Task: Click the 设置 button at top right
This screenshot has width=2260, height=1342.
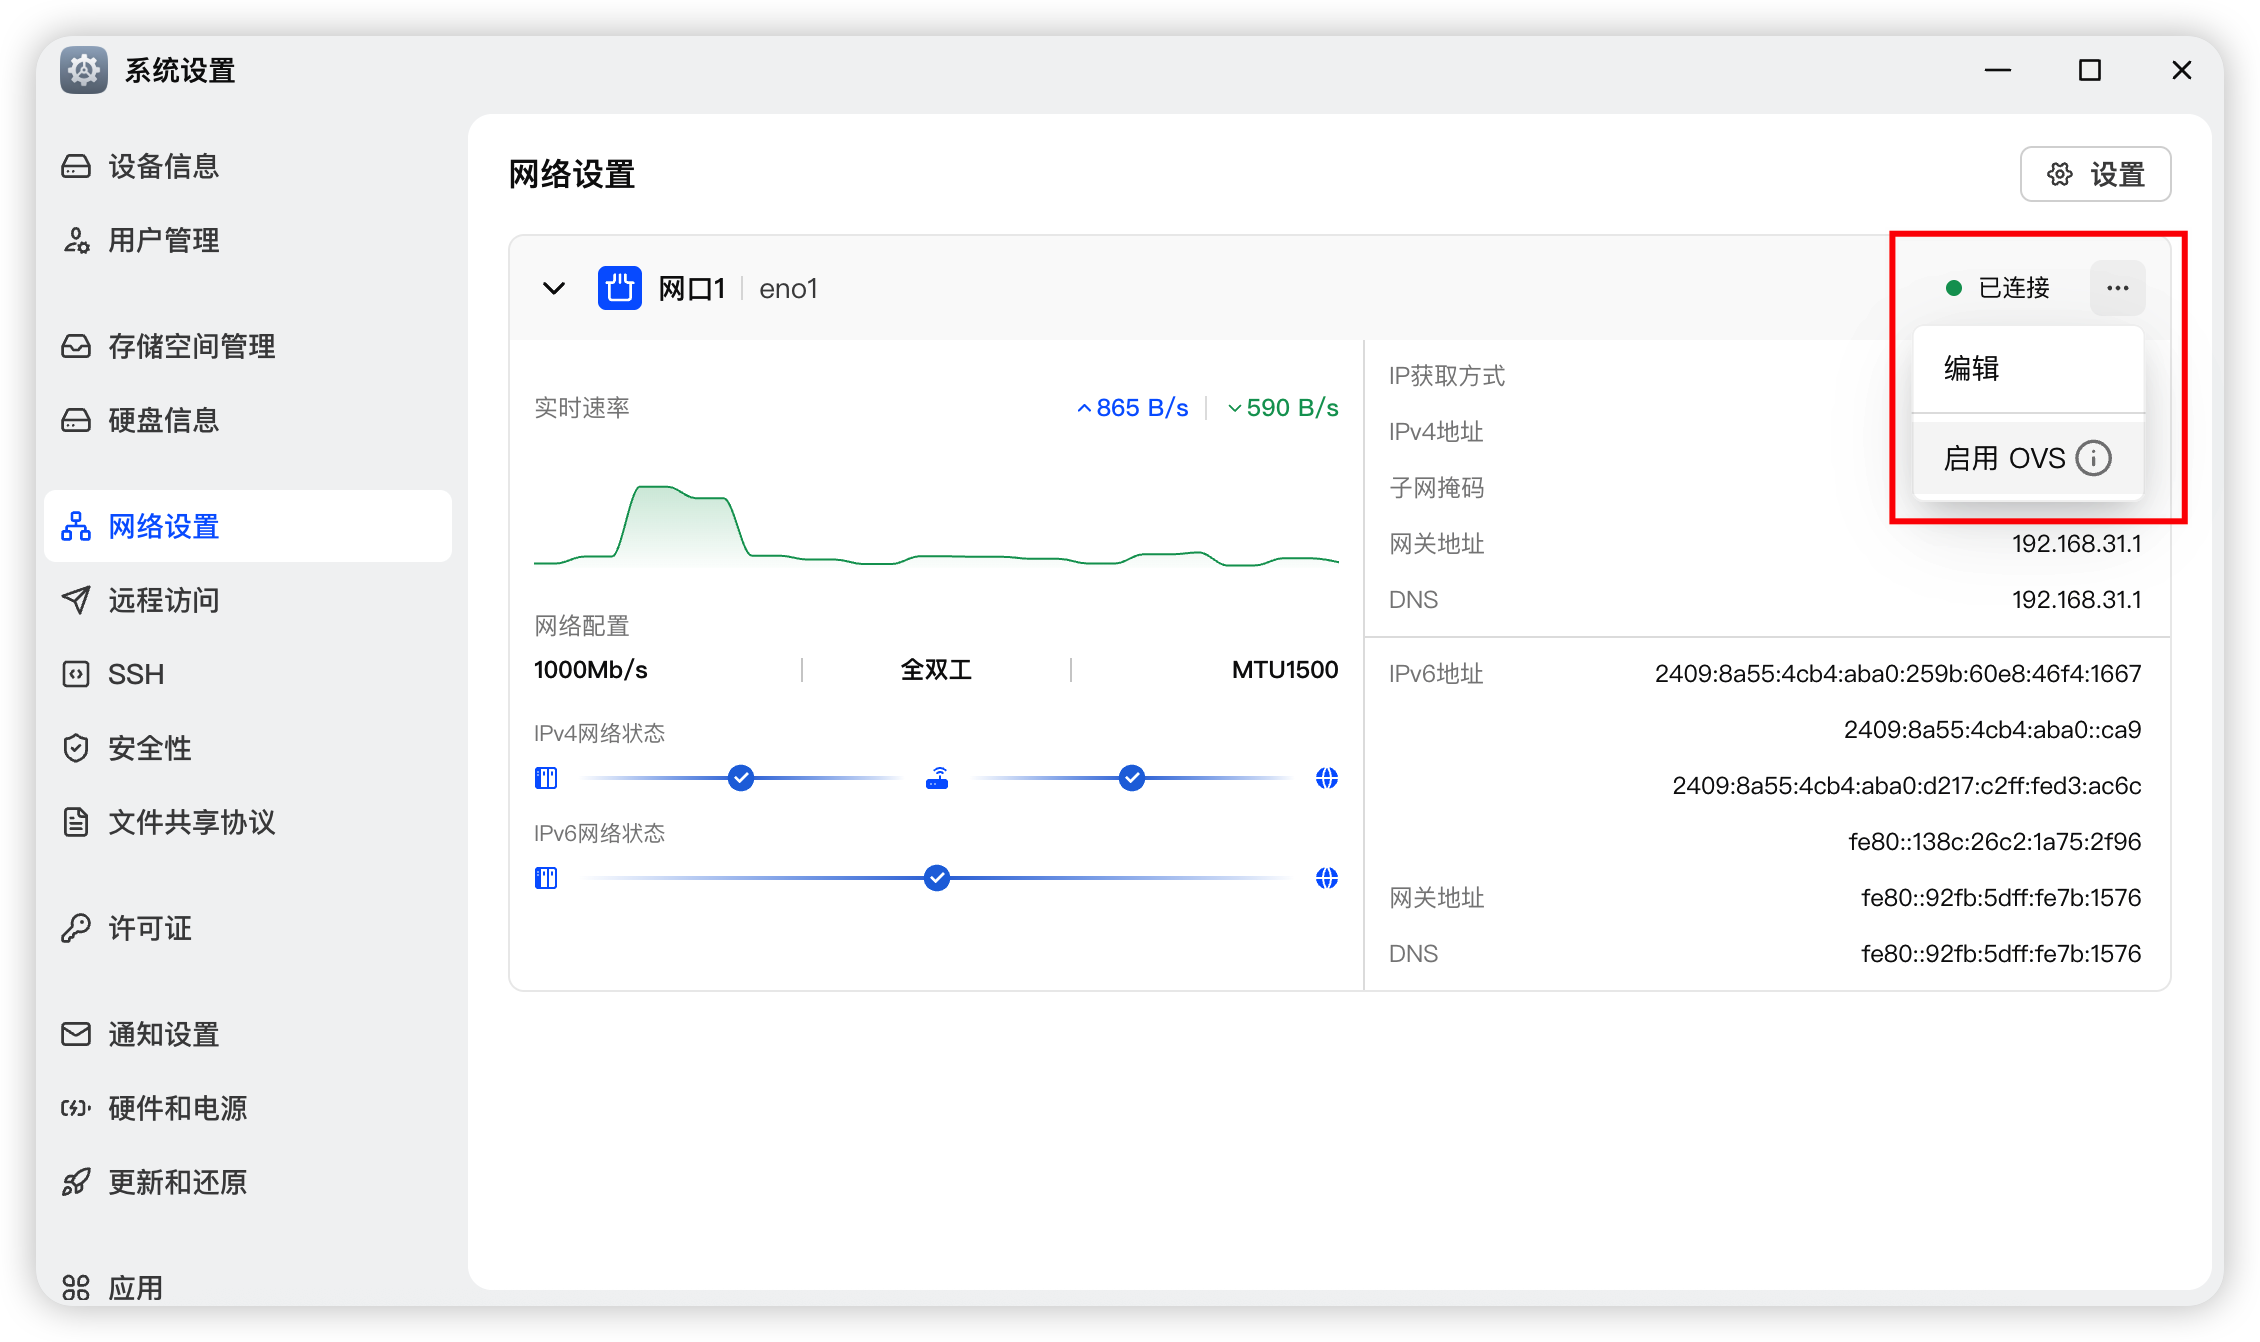Action: pos(2095,174)
